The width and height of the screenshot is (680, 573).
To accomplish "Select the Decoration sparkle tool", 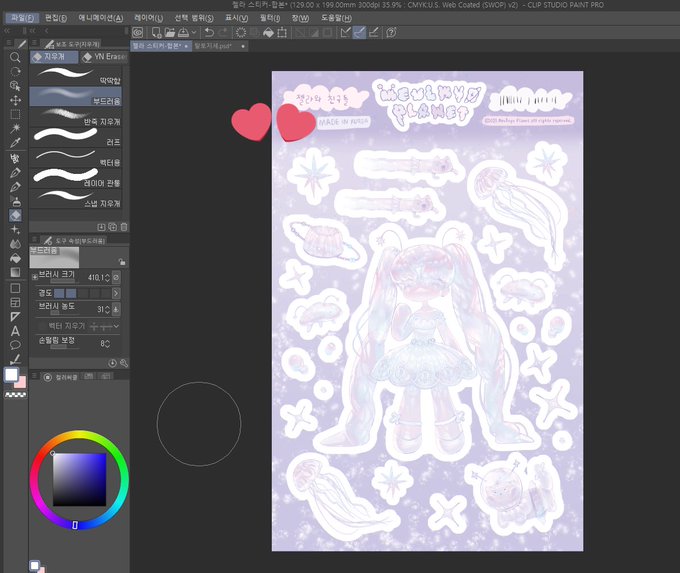I will tap(15, 229).
